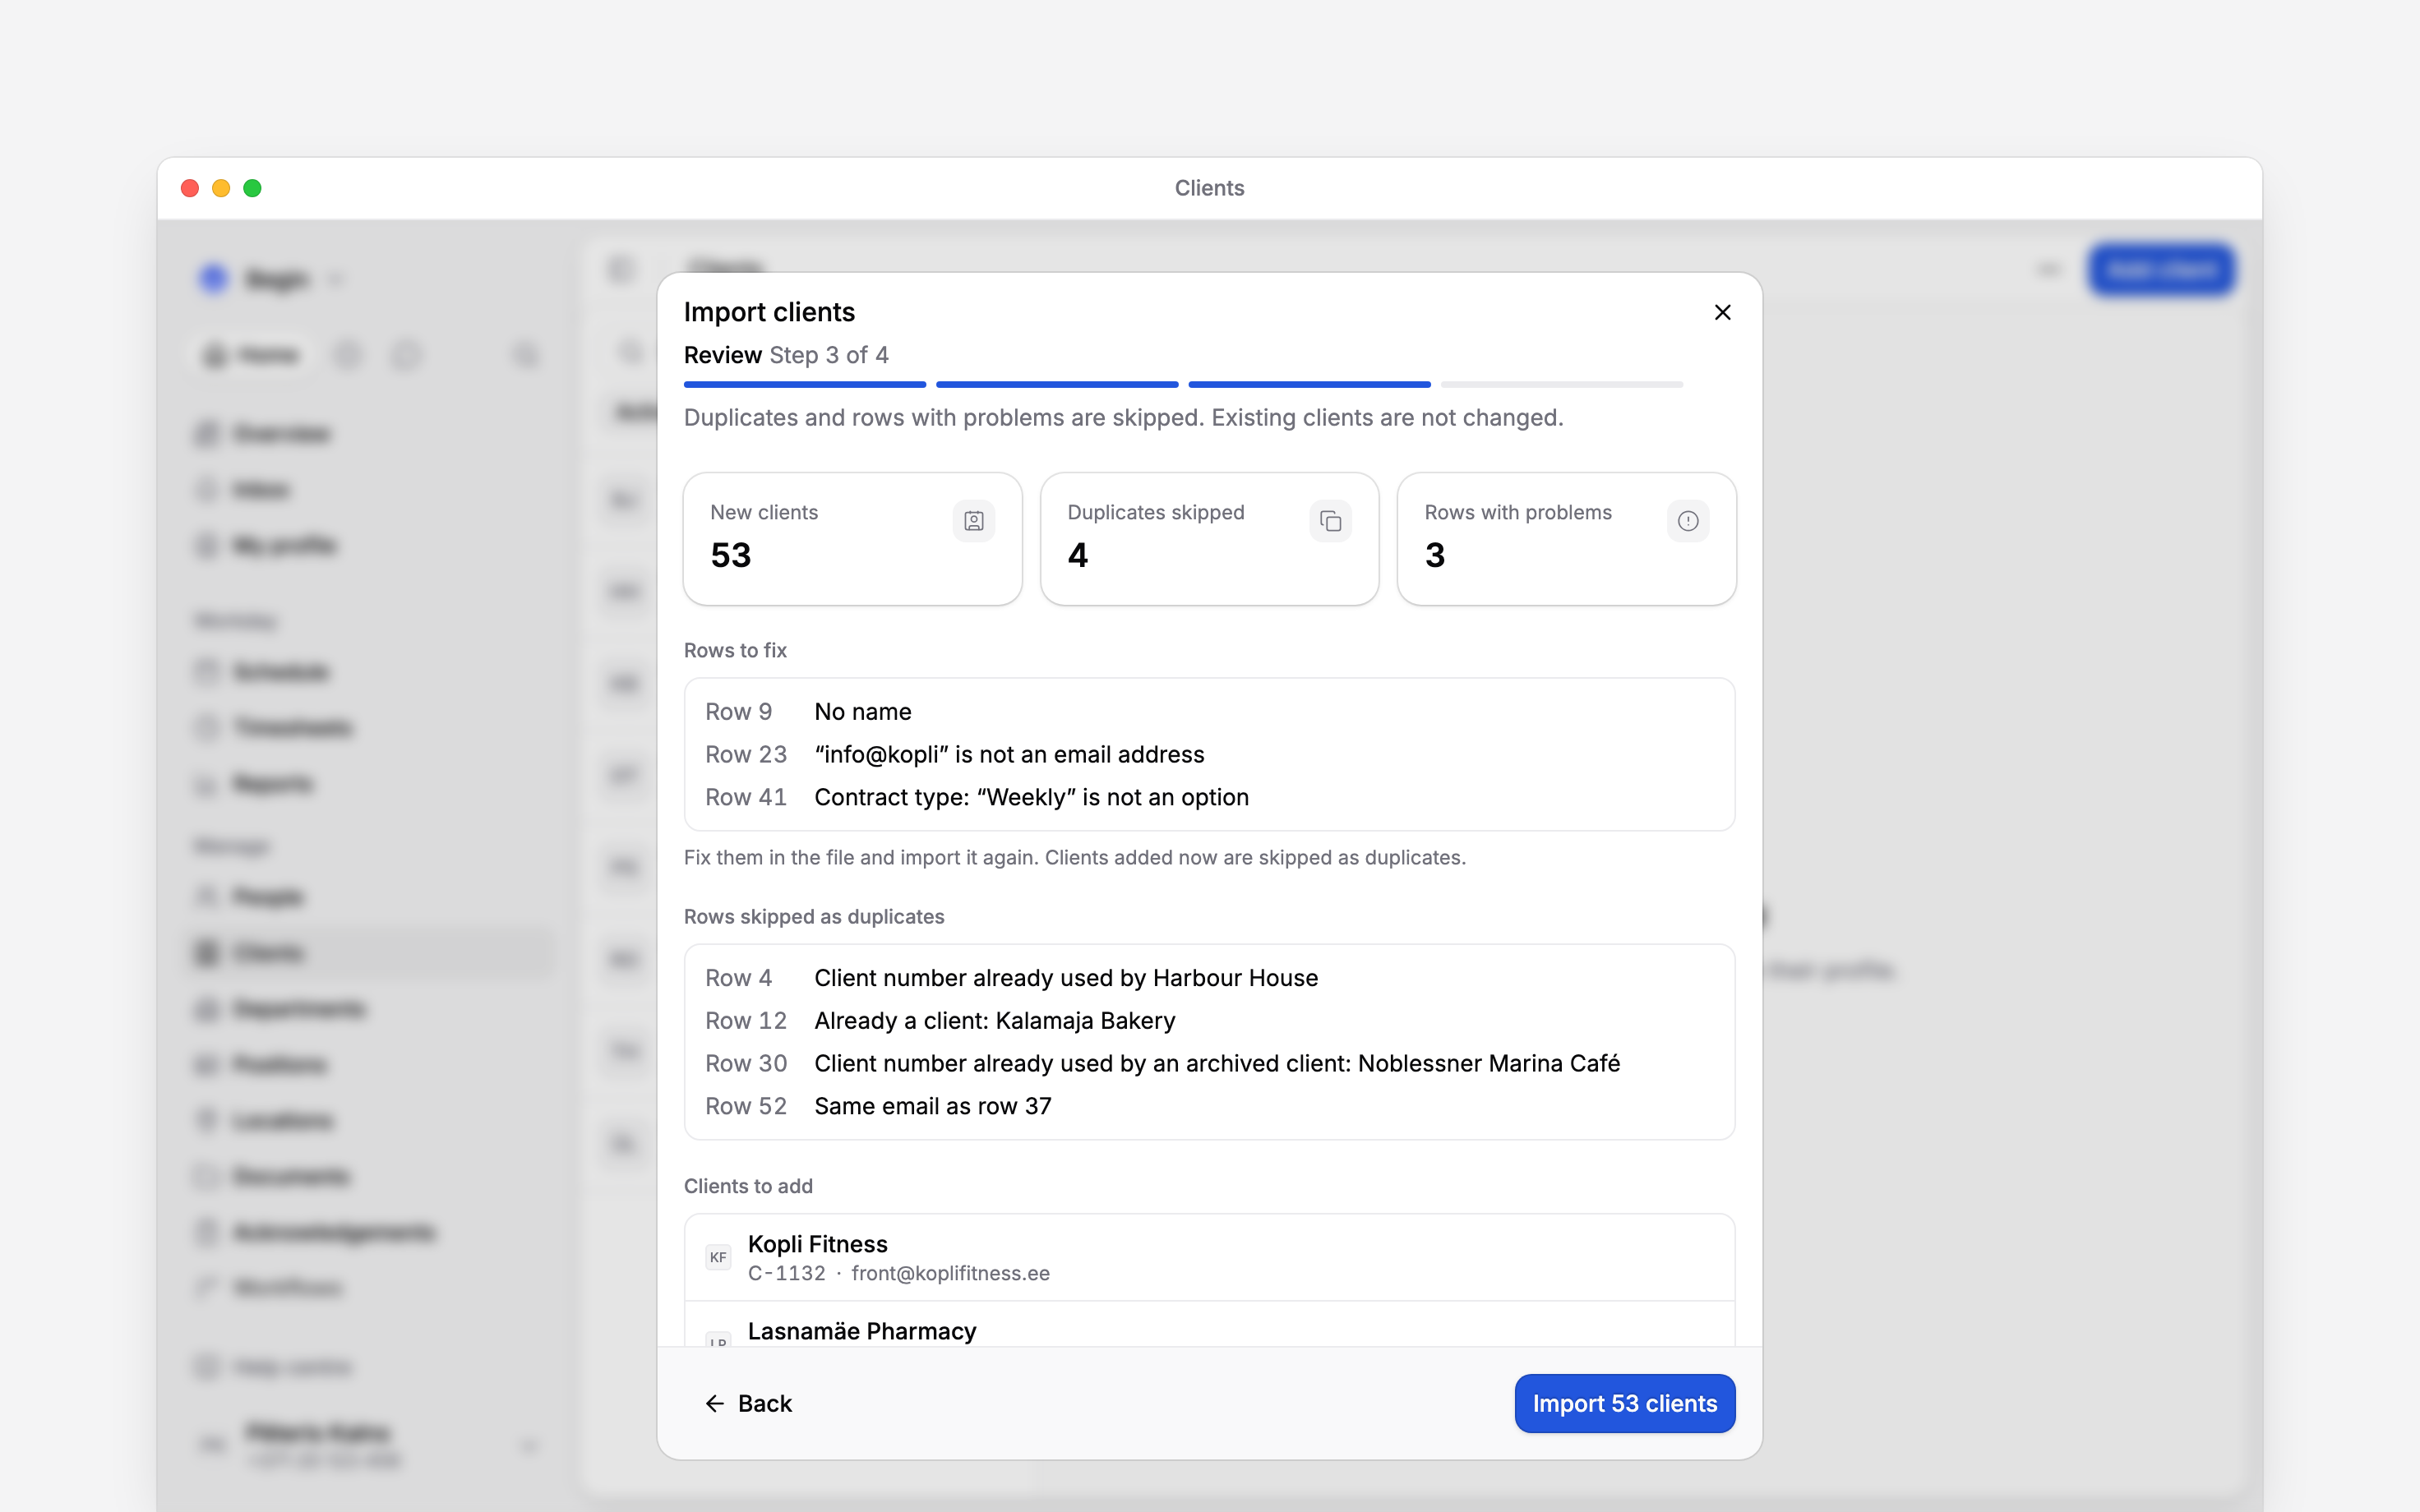The width and height of the screenshot is (2420, 1512).
Task: Click the New clients card icon
Action: (x=973, y=521)
